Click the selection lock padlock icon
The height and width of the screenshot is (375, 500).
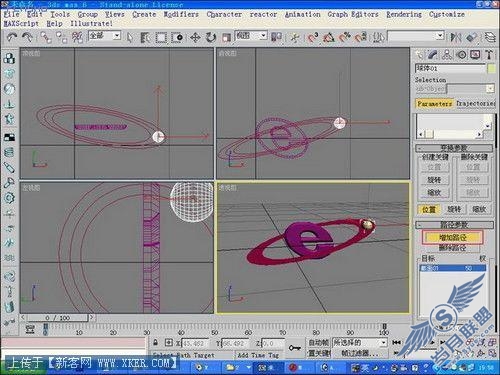pos(155,342)
